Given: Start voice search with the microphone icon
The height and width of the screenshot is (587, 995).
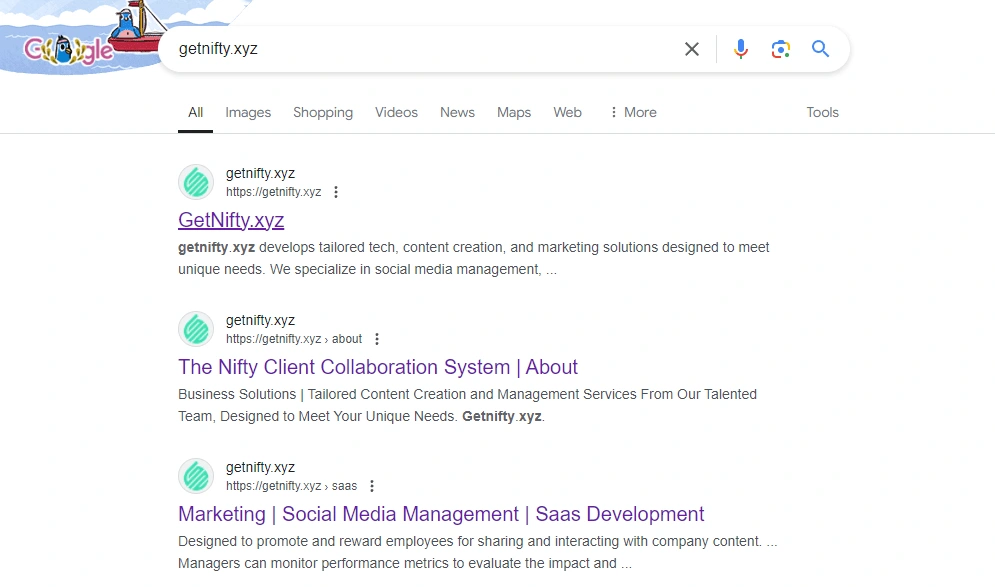Looking at the screenshot, I should (x=740, y=49).
